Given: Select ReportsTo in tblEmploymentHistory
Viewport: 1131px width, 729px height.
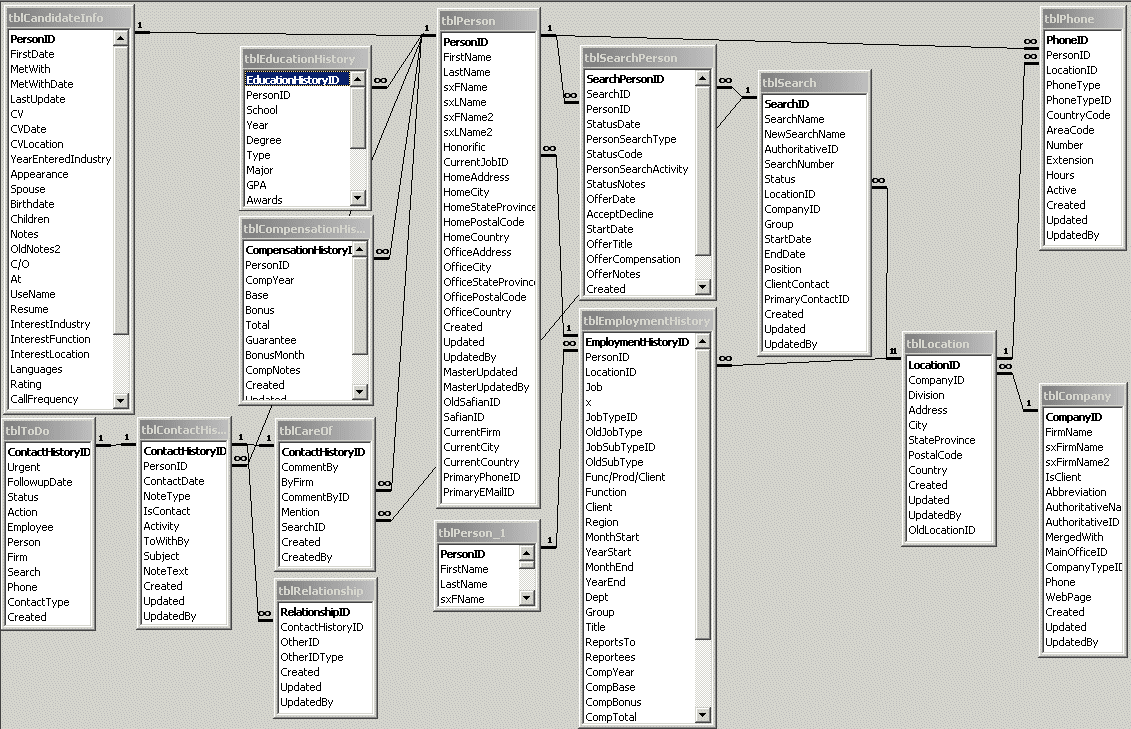Looking at the screenshot, I should point(610,642).
